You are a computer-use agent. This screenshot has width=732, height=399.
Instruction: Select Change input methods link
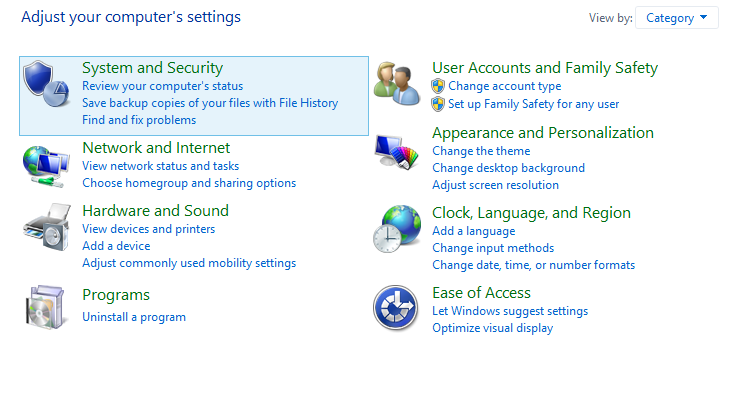493,248
